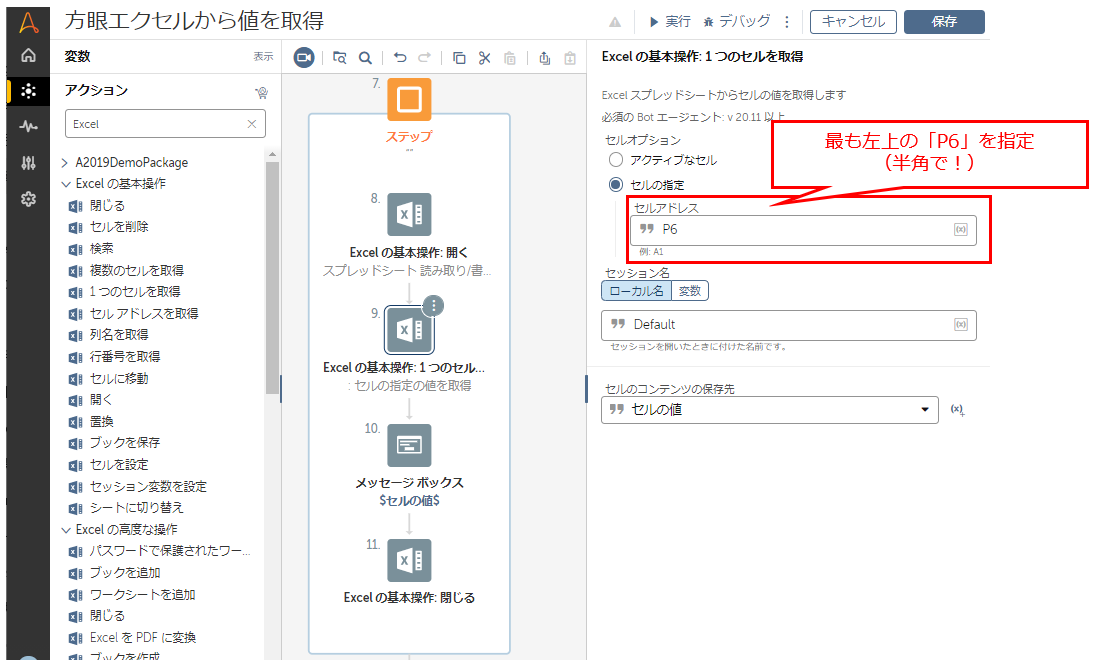
Task: Select the アクティブなセル radio button
Action: tap(616, 160)
